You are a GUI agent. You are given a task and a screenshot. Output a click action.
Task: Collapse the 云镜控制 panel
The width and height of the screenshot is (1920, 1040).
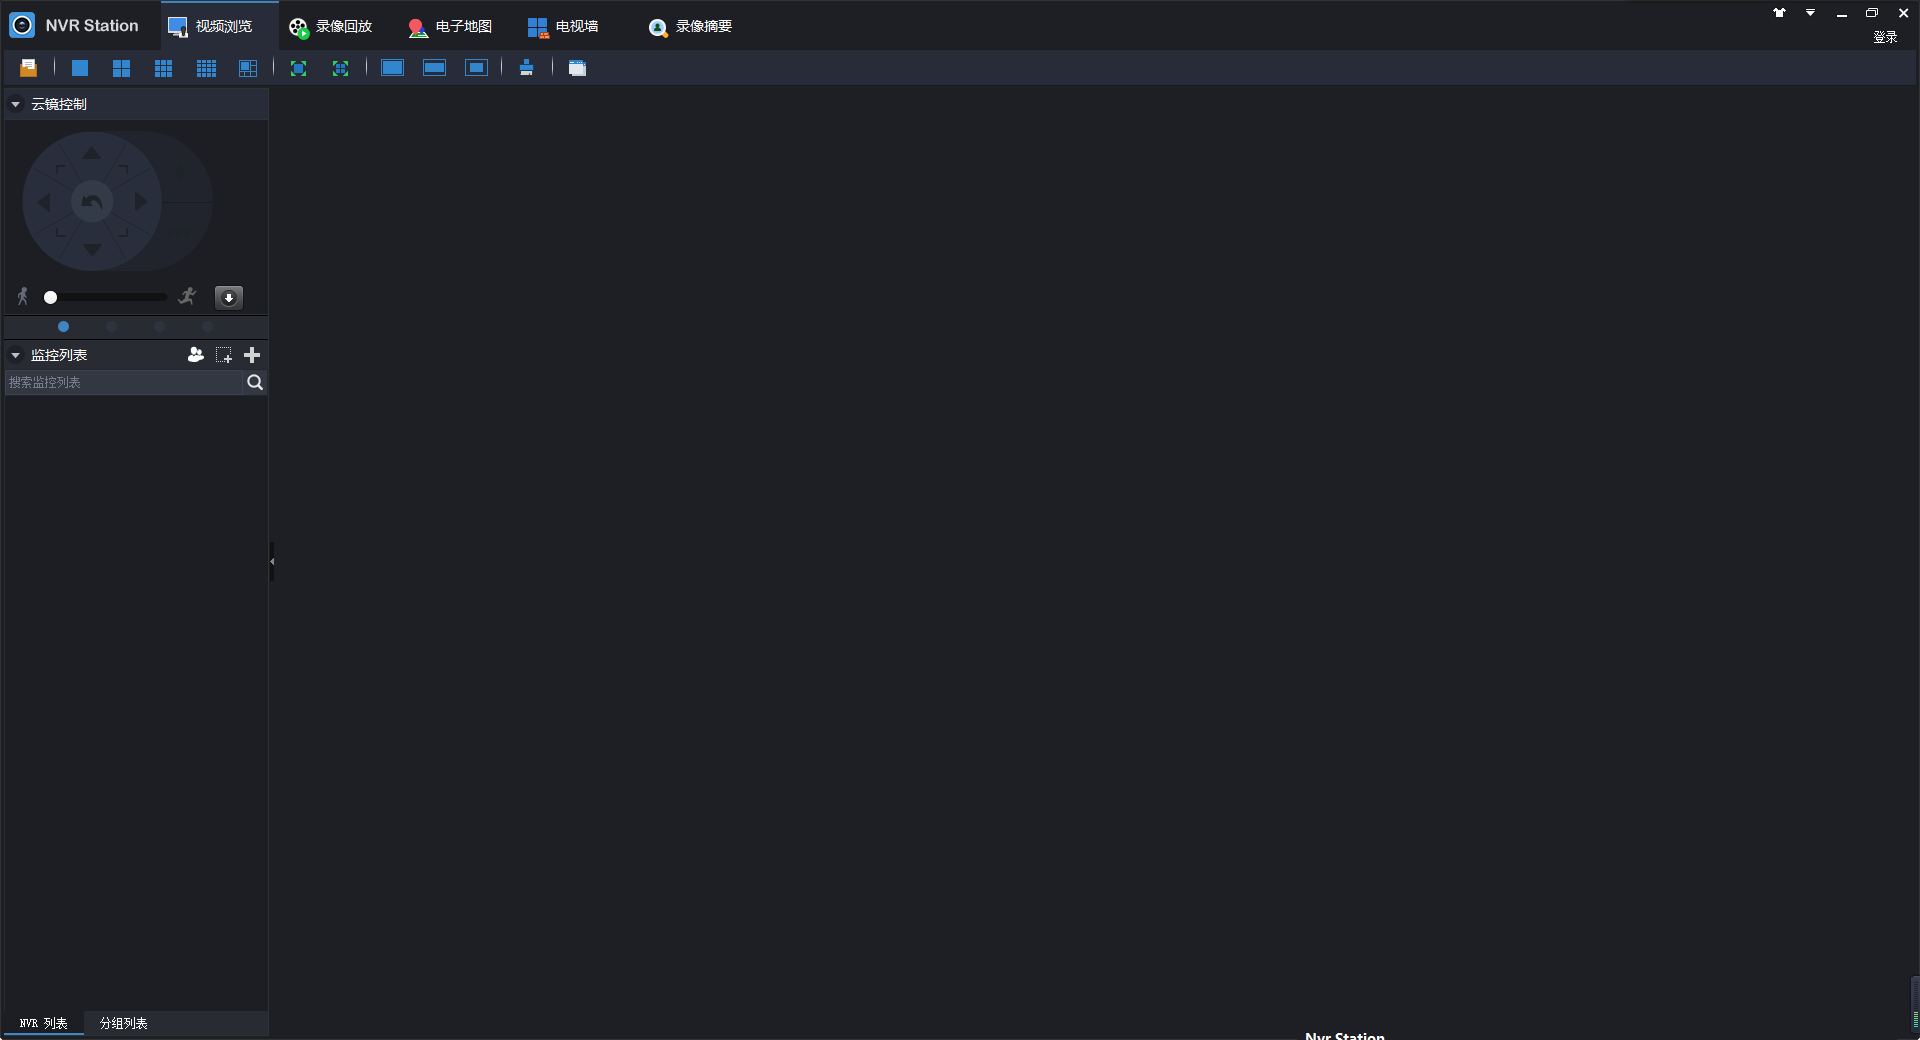[16, 104]
